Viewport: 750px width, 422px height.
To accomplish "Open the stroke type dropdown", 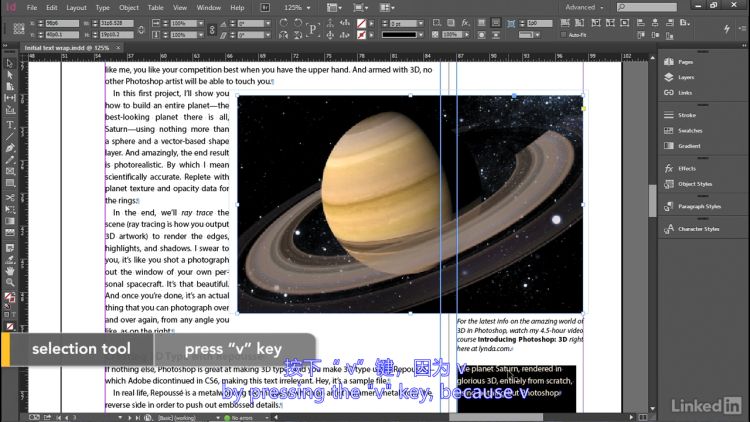I will coord(420,35).
